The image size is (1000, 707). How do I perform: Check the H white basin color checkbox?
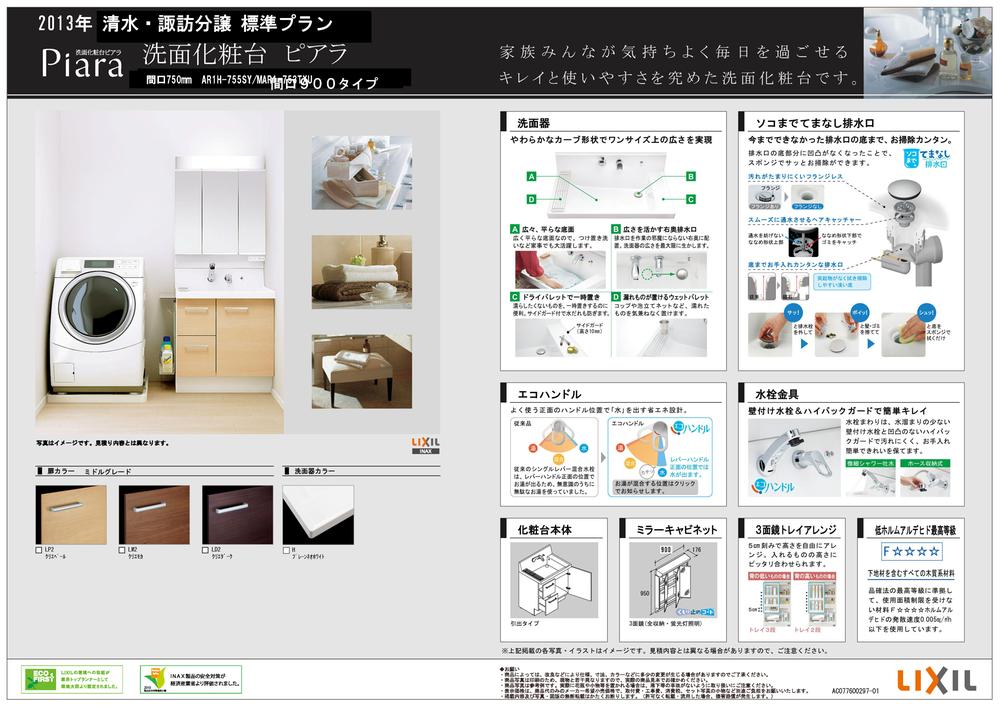[x=286, y=551]
